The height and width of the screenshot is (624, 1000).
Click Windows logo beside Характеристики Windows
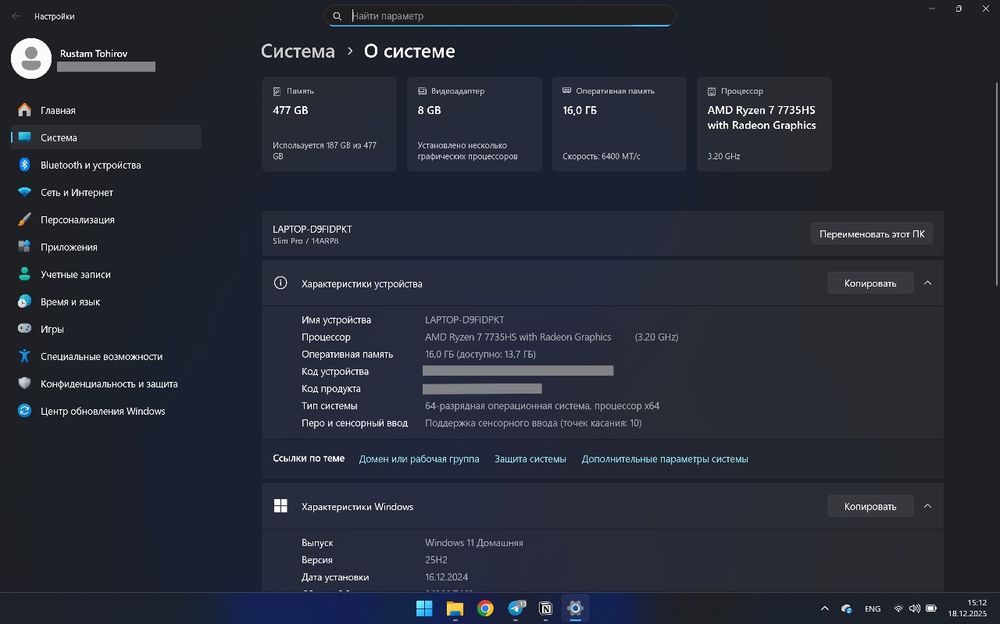click(281, 506)
